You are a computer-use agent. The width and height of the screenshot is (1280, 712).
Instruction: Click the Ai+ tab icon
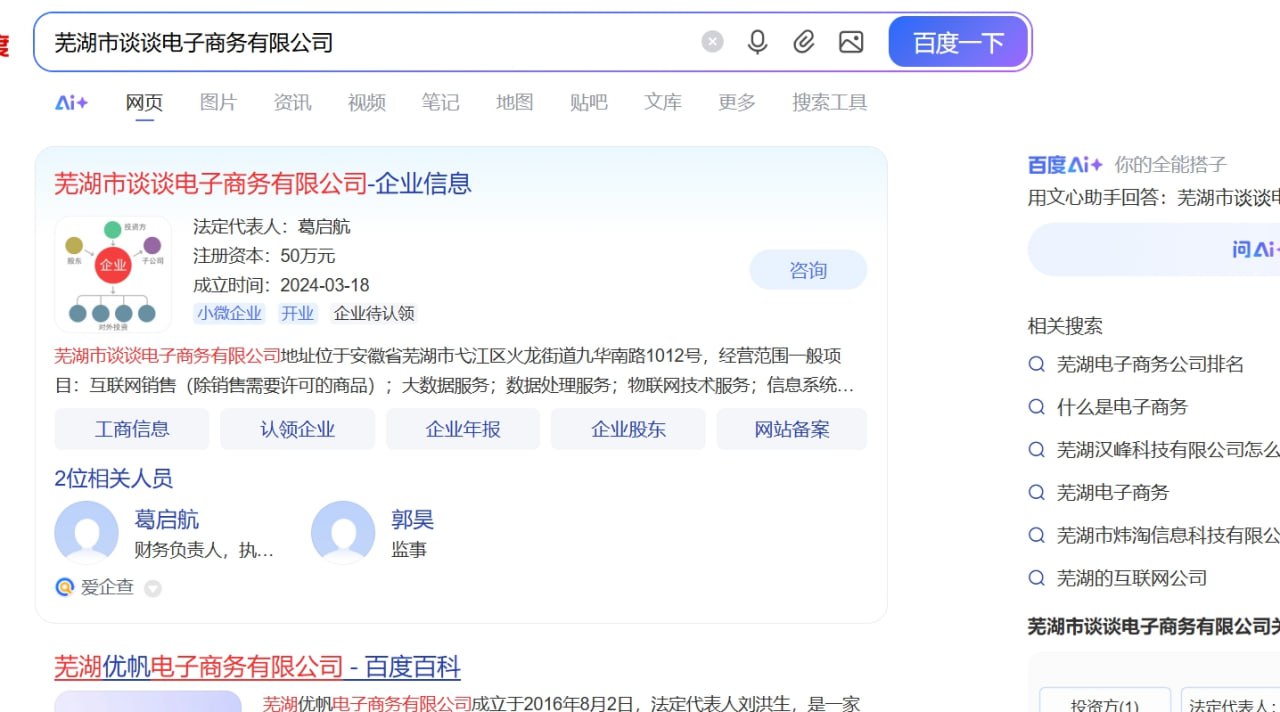70,102
